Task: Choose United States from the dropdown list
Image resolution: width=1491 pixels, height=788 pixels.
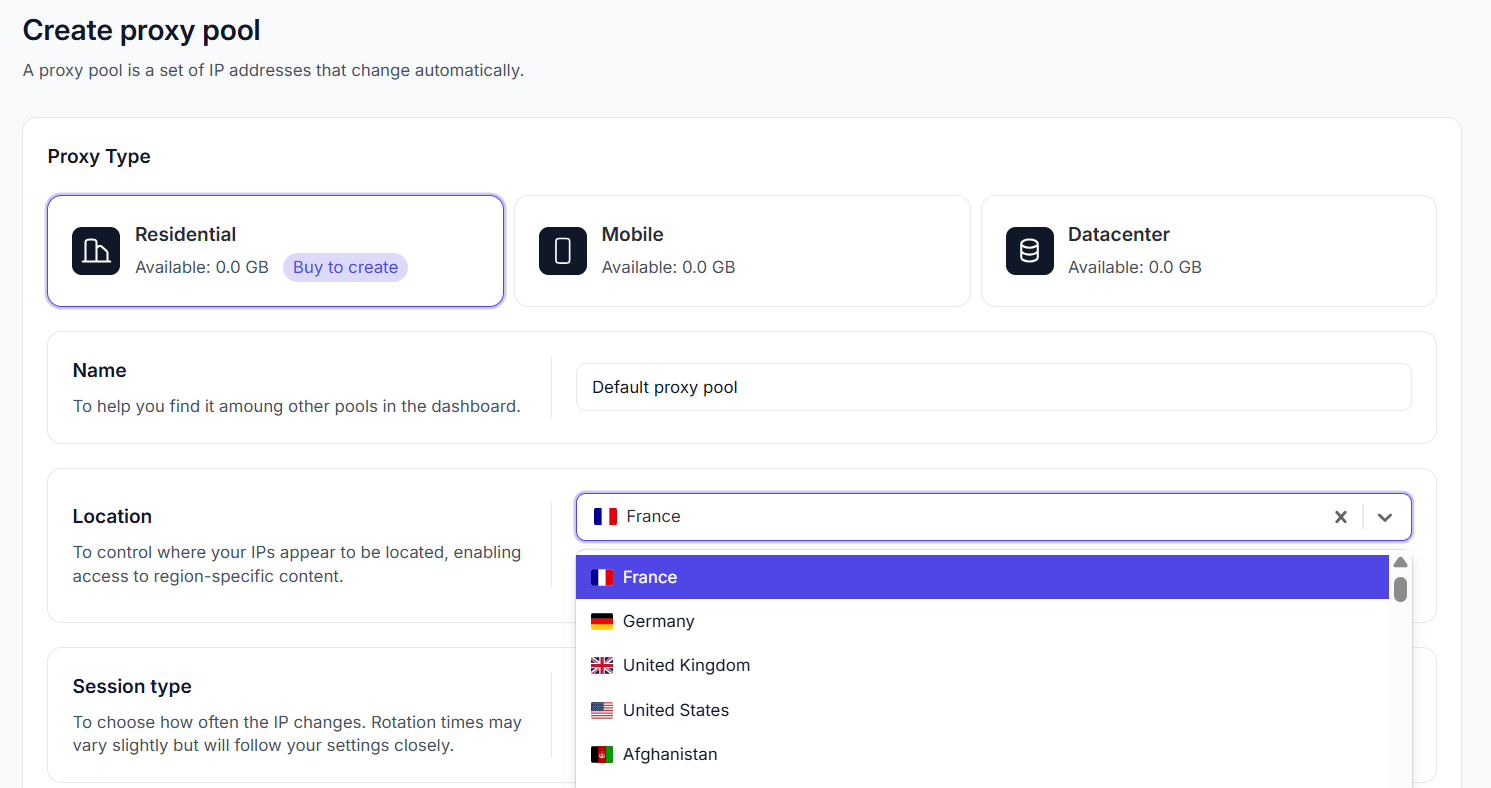Action: pos(983,710)
